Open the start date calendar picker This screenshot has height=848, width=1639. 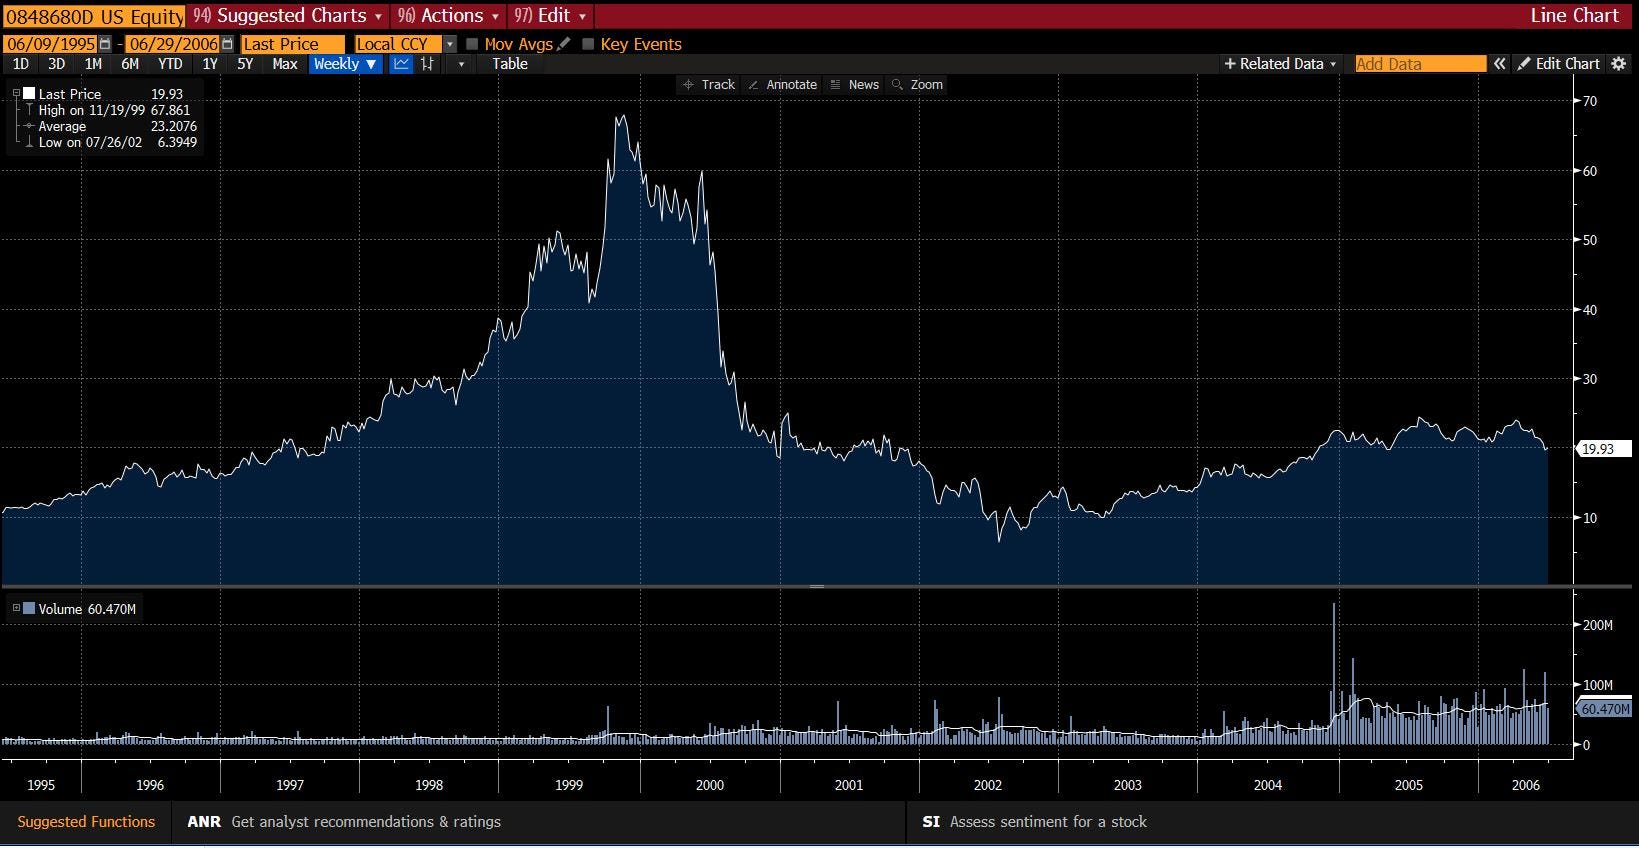[105, 44]
